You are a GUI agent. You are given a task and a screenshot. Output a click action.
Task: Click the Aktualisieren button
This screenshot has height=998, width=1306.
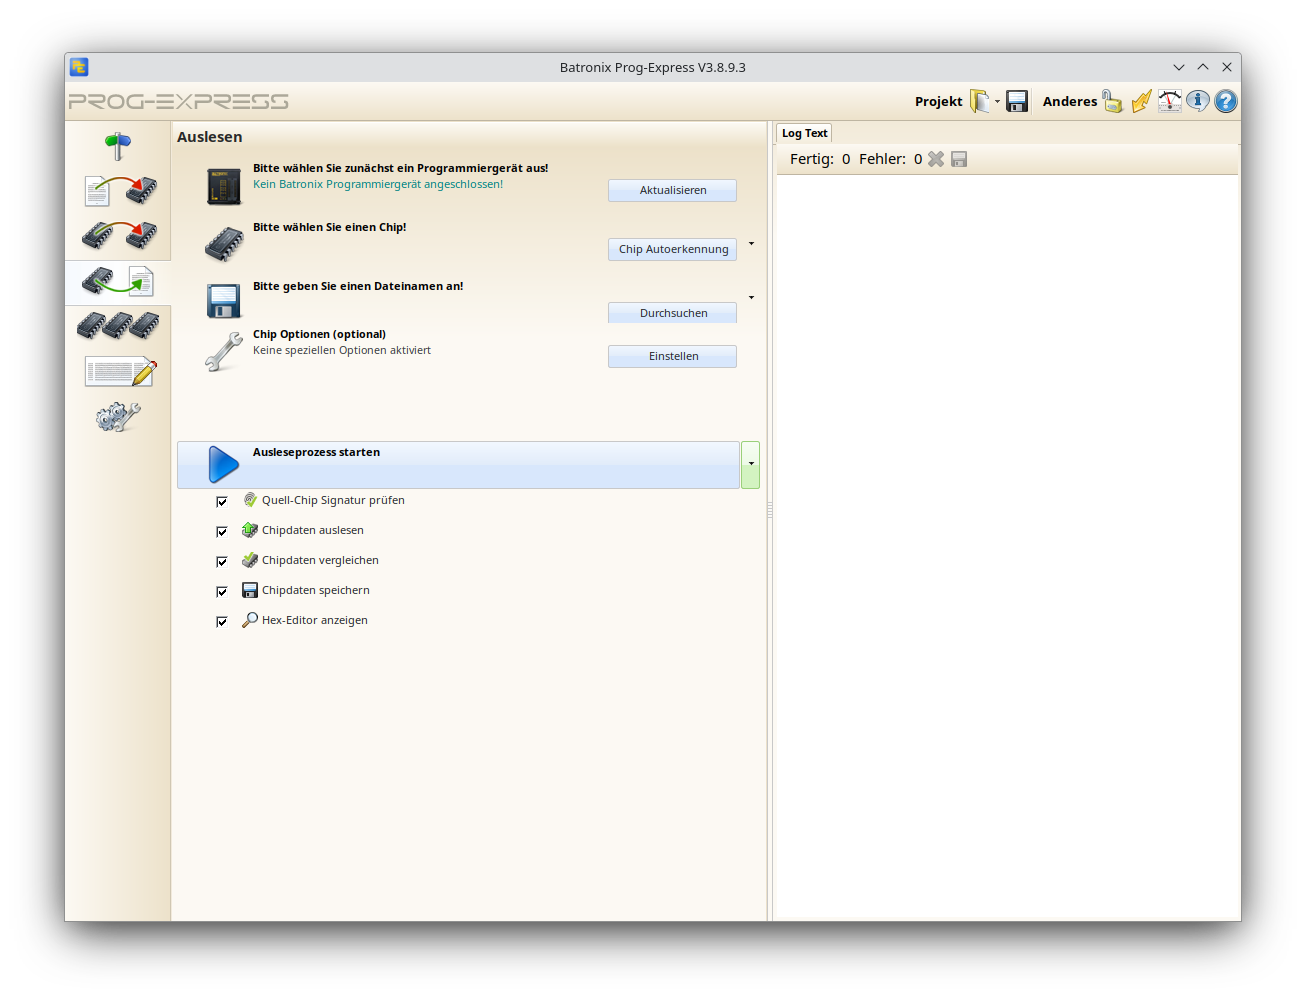coord(672,190)
